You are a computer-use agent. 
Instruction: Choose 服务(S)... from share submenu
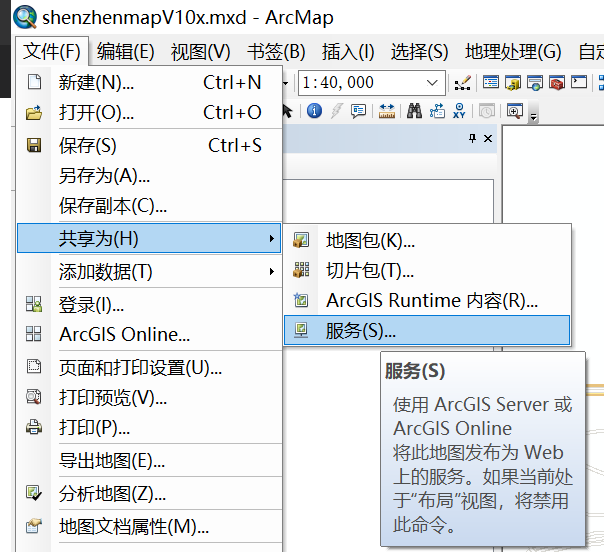click(x=427, y=330)
